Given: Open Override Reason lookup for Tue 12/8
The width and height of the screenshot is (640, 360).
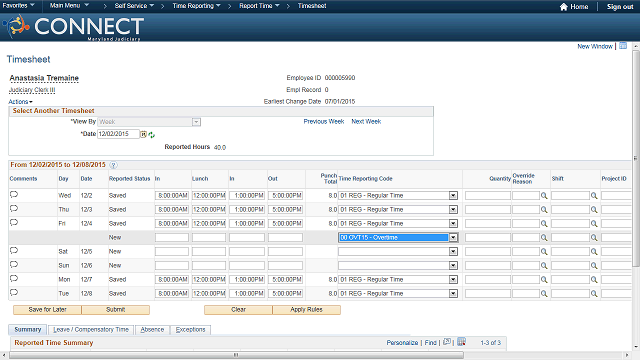Looking at the screenshot, I should (x=544, y=293).
